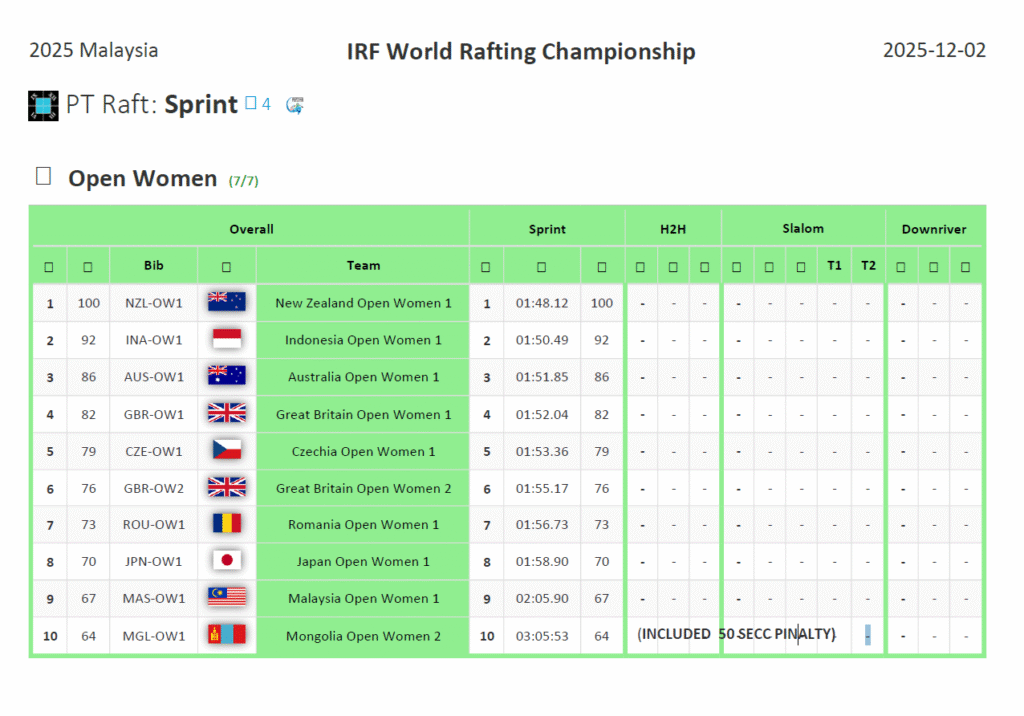1024x716 pixels.
Task: Select the Sprint column group header
Action: (x=547, y=229)
